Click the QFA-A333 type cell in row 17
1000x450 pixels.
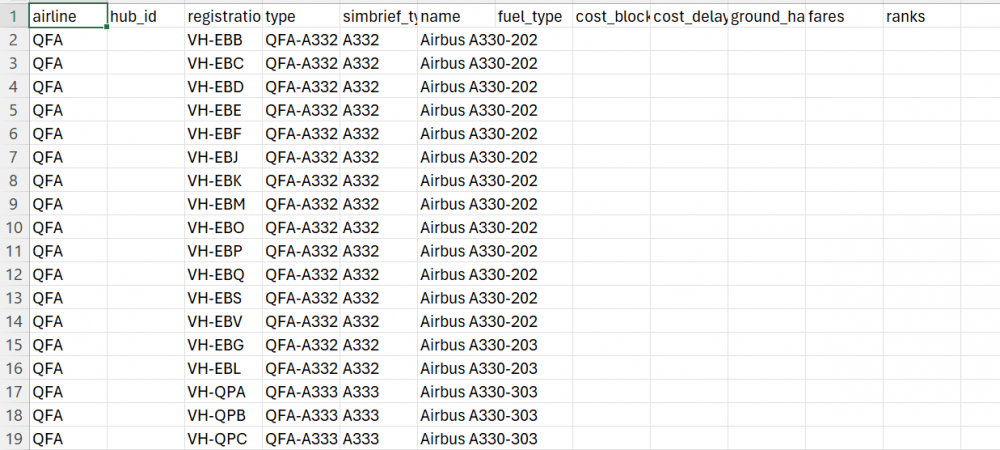[301, 391]
